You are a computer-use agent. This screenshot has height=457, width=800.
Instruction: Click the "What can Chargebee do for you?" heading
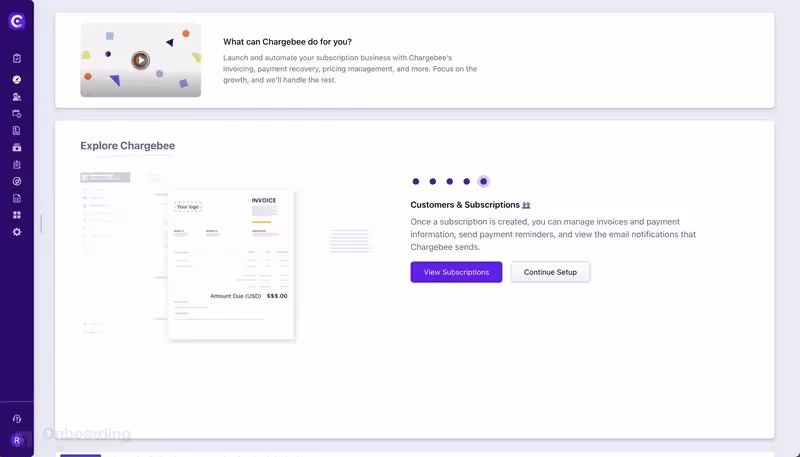pyautogui.click(x=287, y=42)
